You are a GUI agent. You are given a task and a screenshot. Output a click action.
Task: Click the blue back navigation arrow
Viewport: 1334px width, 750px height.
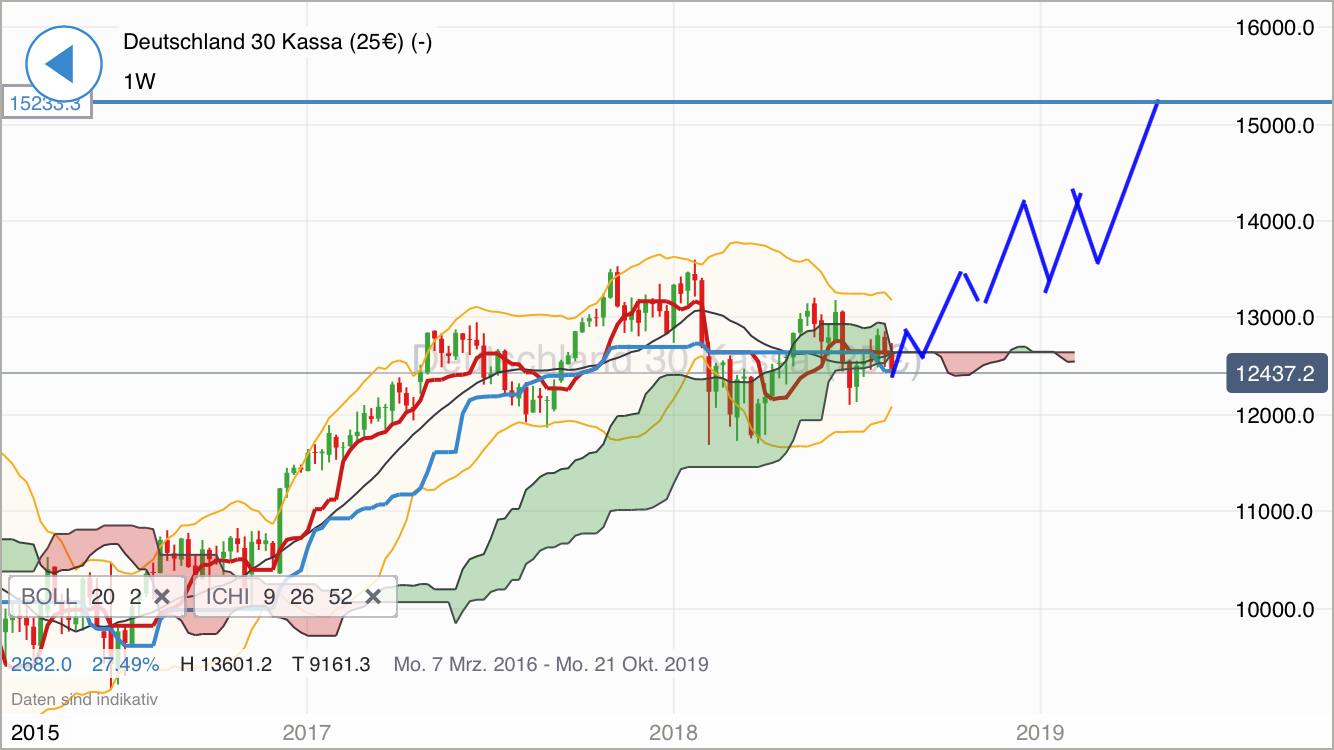tap(62, 63)
